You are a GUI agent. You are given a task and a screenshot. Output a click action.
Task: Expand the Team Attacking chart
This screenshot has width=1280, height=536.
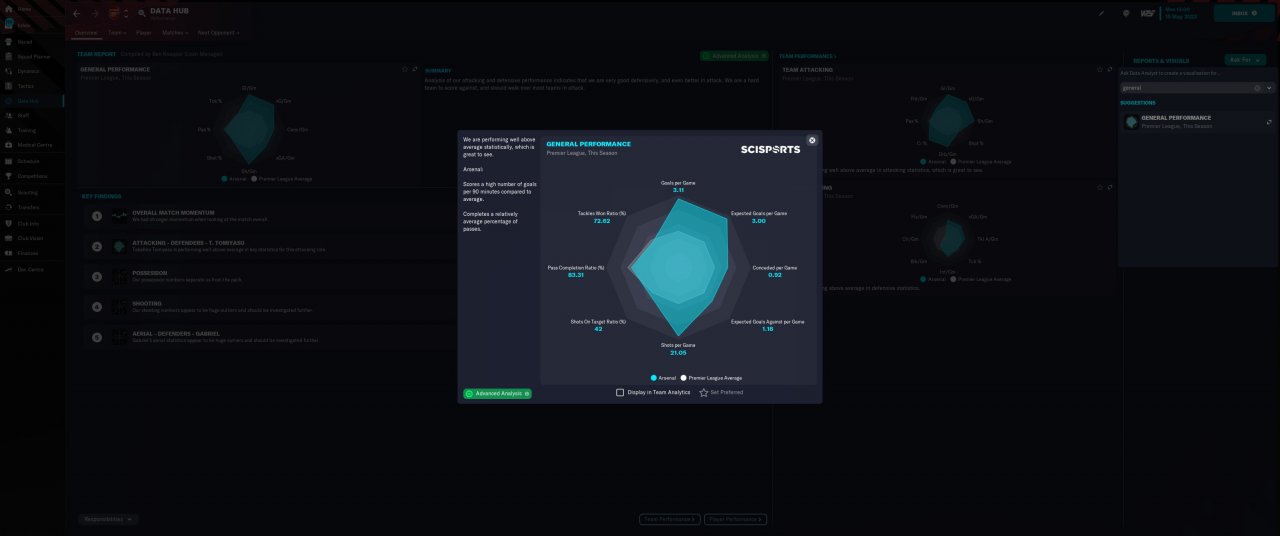(x=1110, y=70)
